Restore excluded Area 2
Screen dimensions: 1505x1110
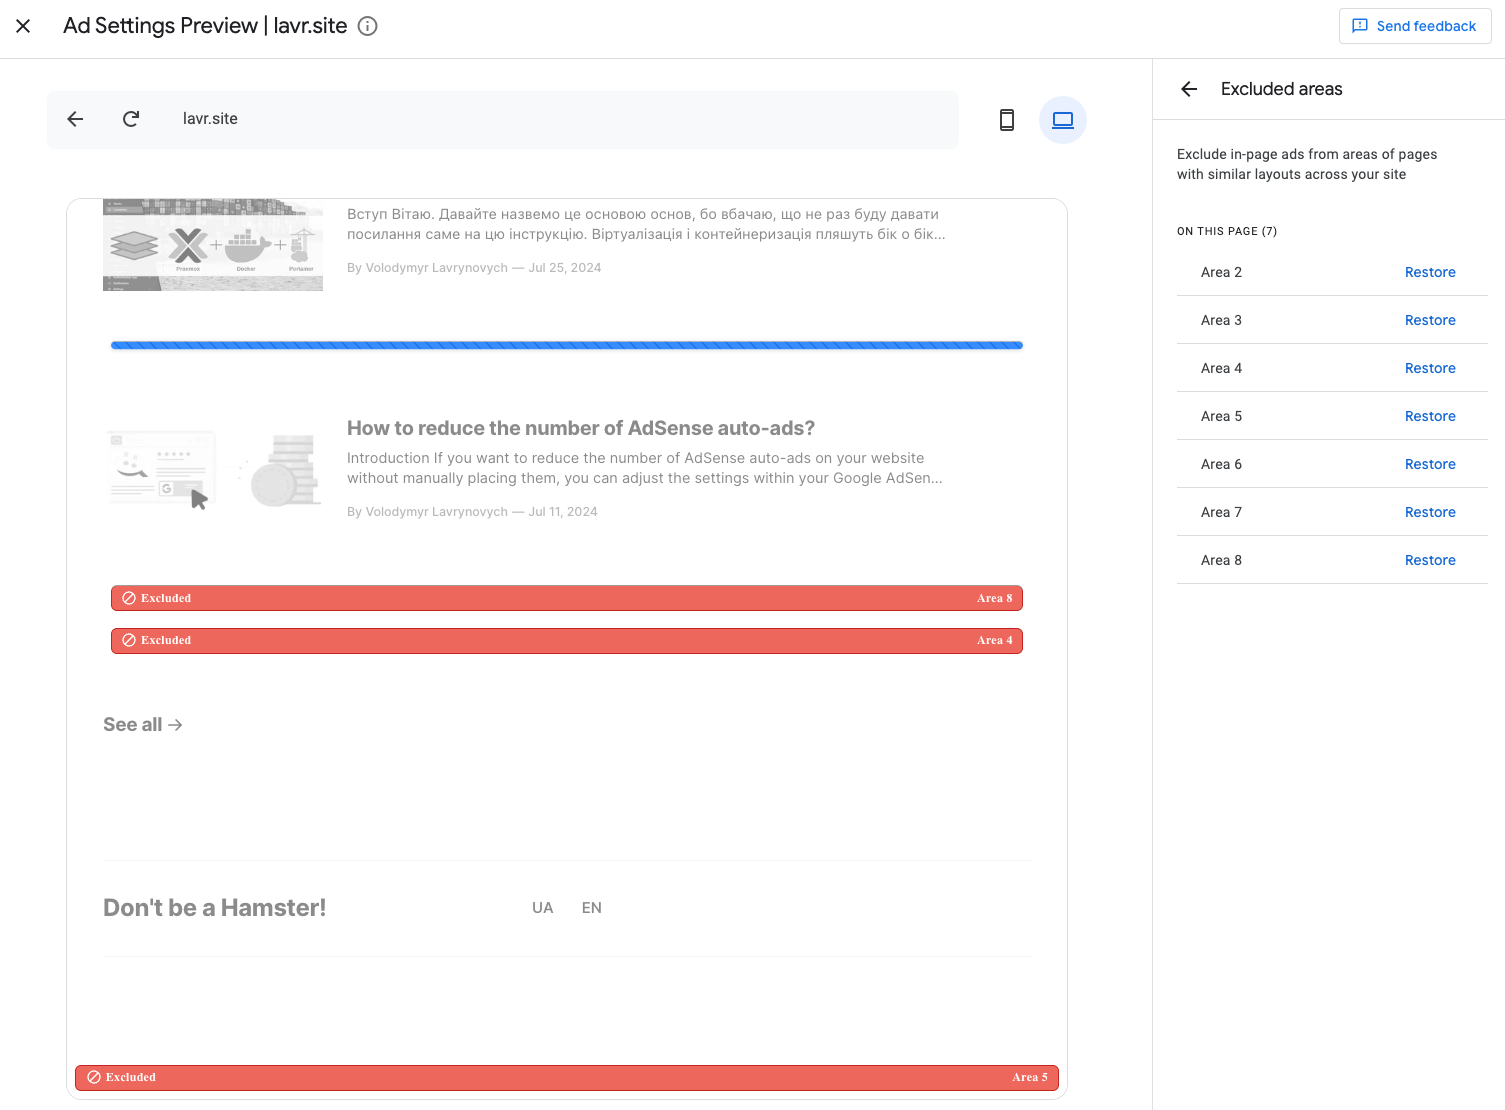1429,272
